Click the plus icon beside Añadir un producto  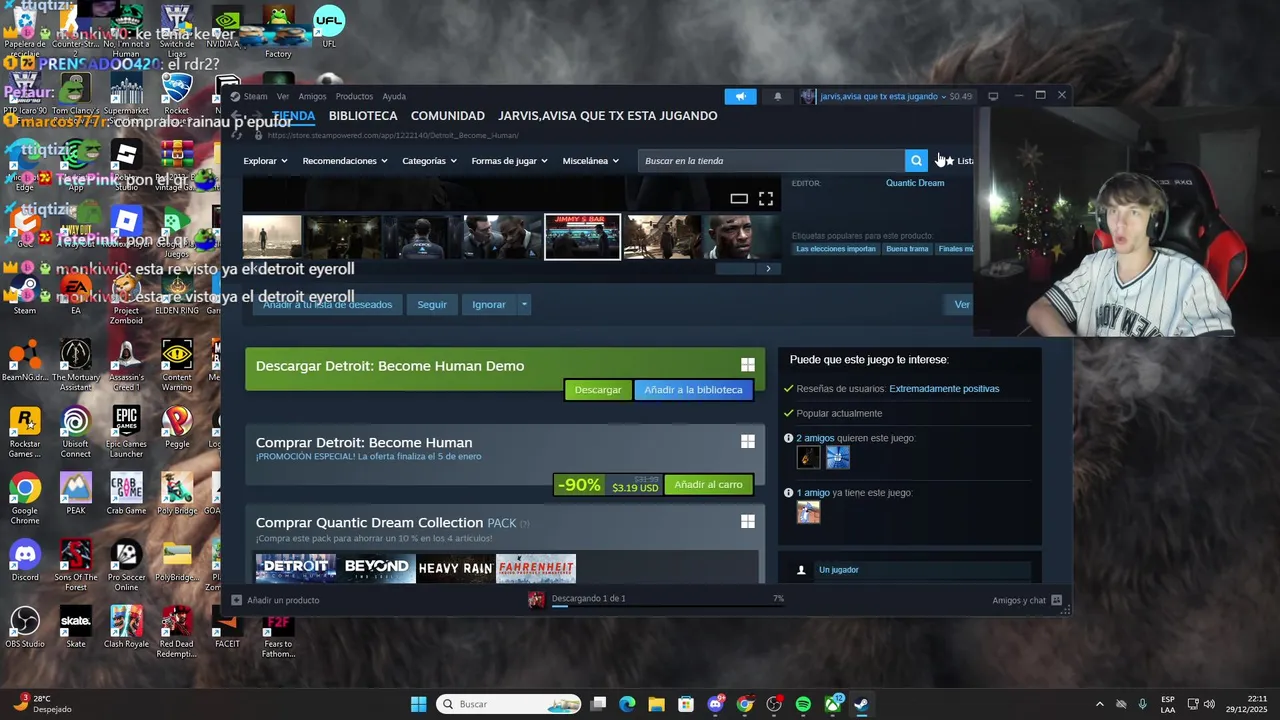(236, 600)
